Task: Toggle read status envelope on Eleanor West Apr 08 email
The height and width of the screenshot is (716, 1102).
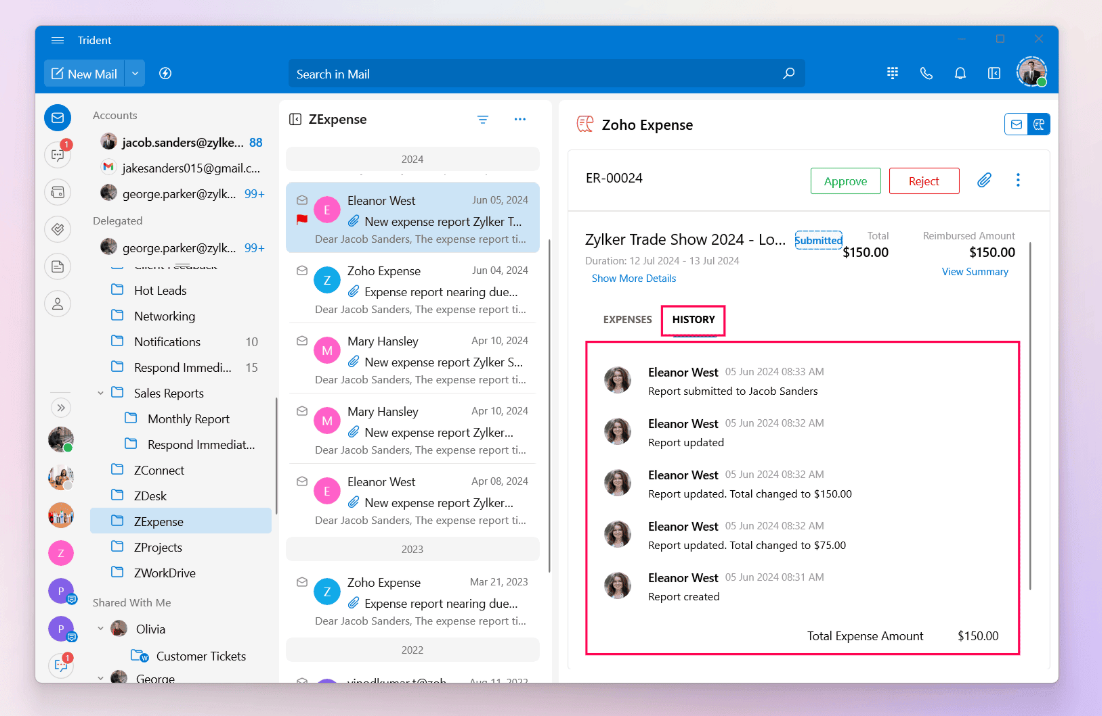Action: pos(302,481)
